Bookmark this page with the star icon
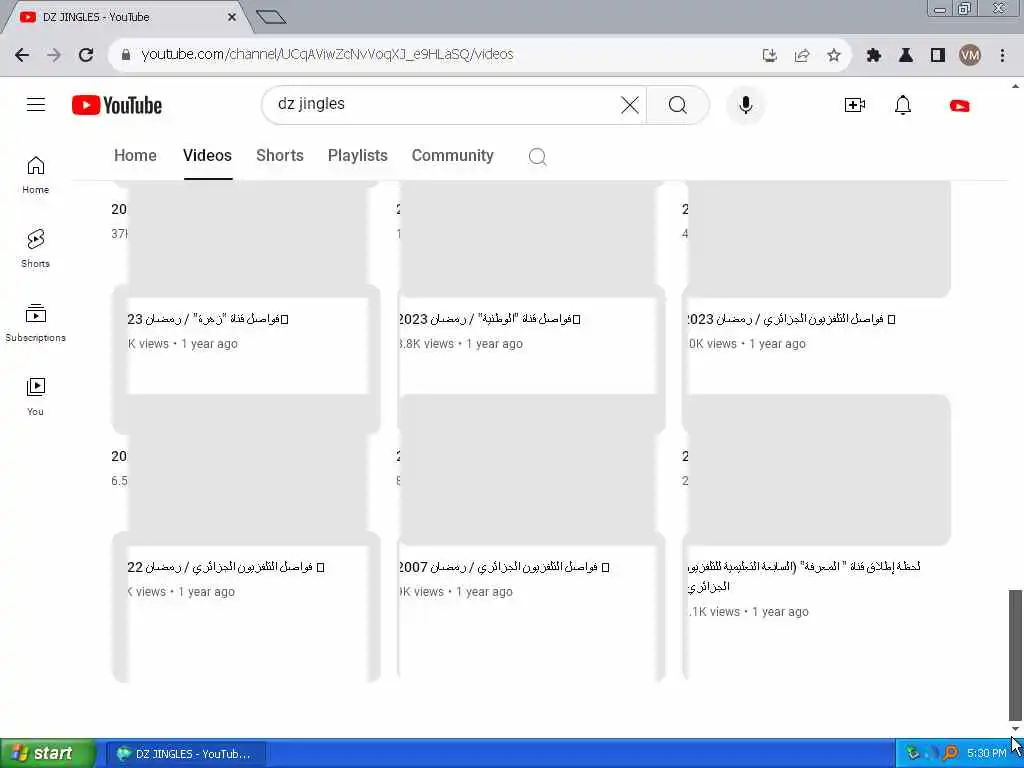The height and width of the screenshot is (768, 1024). pos(833,55)
